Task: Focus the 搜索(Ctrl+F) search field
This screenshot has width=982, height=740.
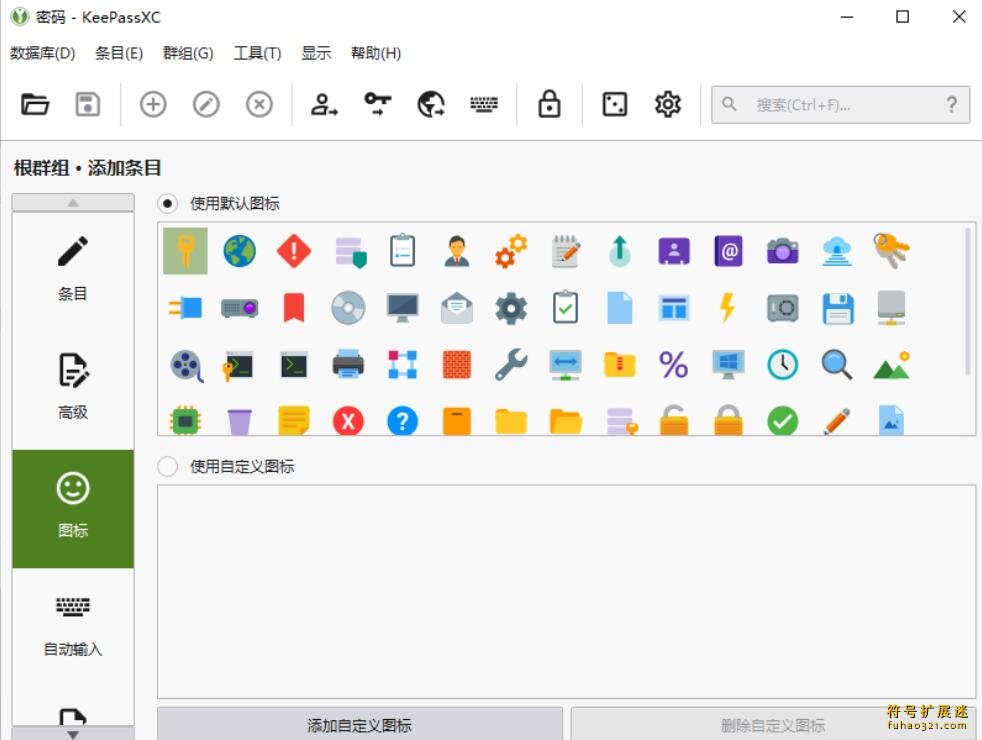Action: point(840,105)
